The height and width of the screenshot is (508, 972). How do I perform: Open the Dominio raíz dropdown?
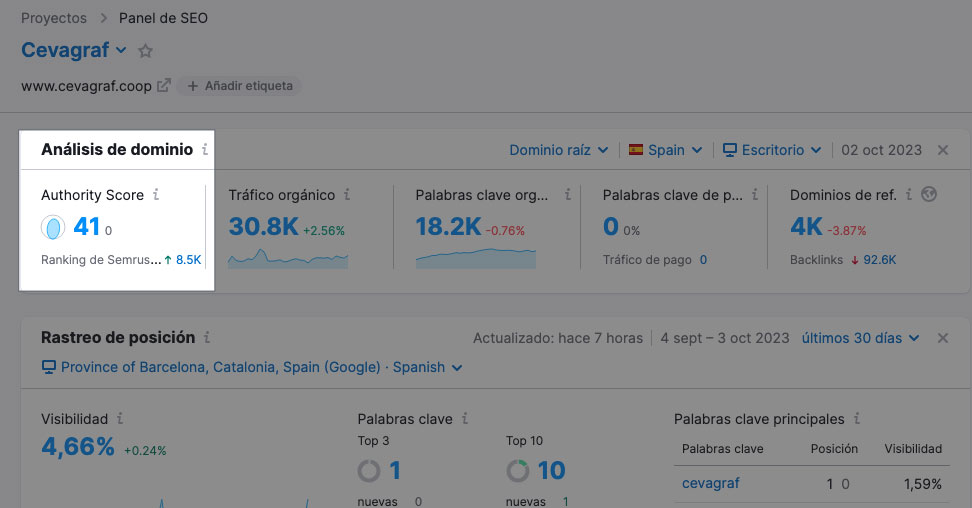click(x=558, y=150)
